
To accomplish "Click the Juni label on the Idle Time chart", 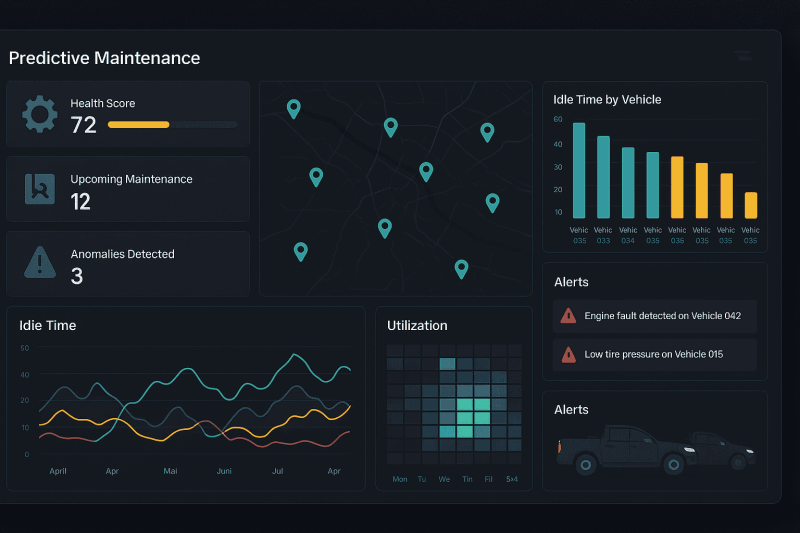I will coord(224,471).
